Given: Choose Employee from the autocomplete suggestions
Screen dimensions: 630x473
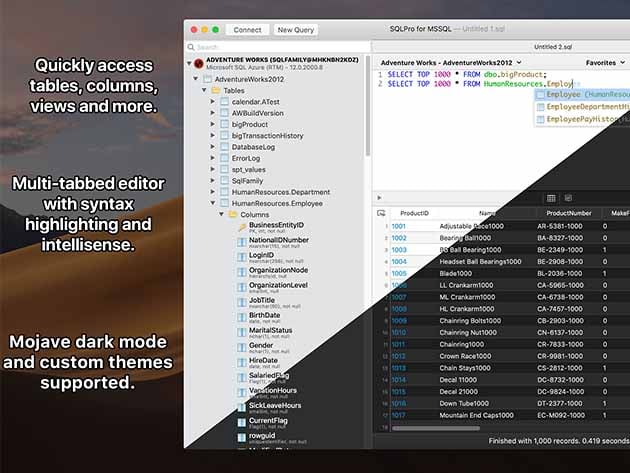Looking at the screenshot, I should [584, 95].
